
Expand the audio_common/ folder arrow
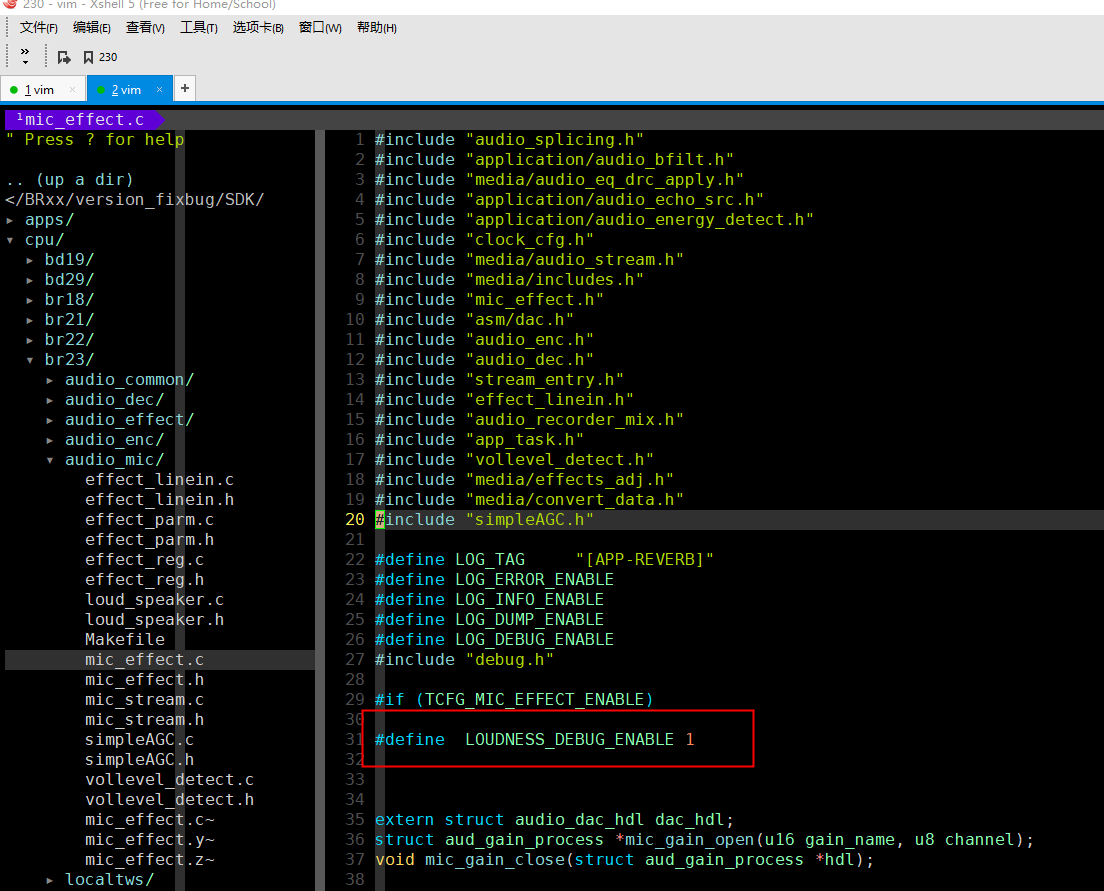(50, 380)
